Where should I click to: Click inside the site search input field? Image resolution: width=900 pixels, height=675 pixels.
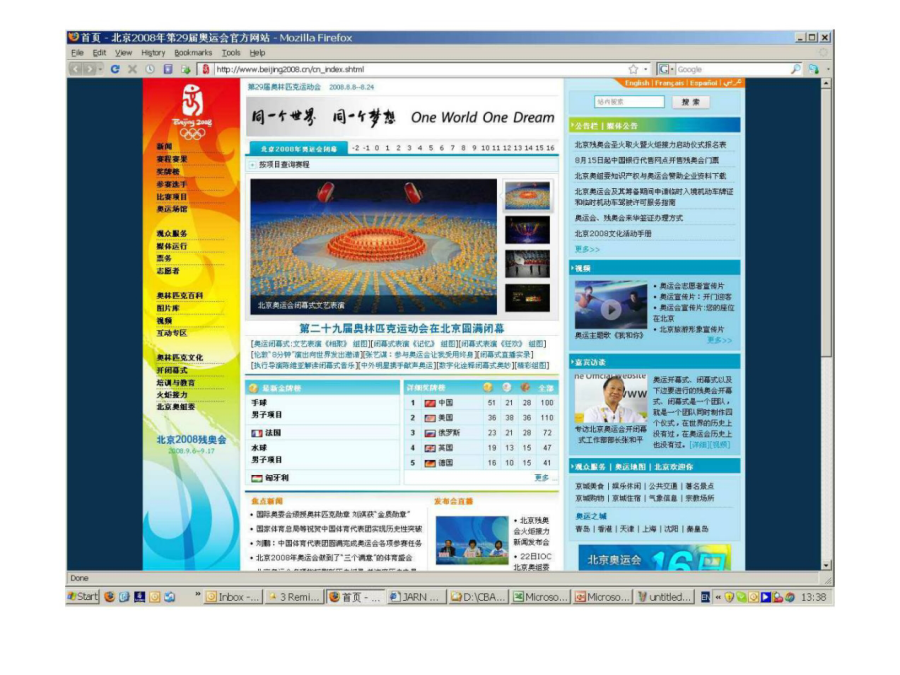(x=629, y=102)
